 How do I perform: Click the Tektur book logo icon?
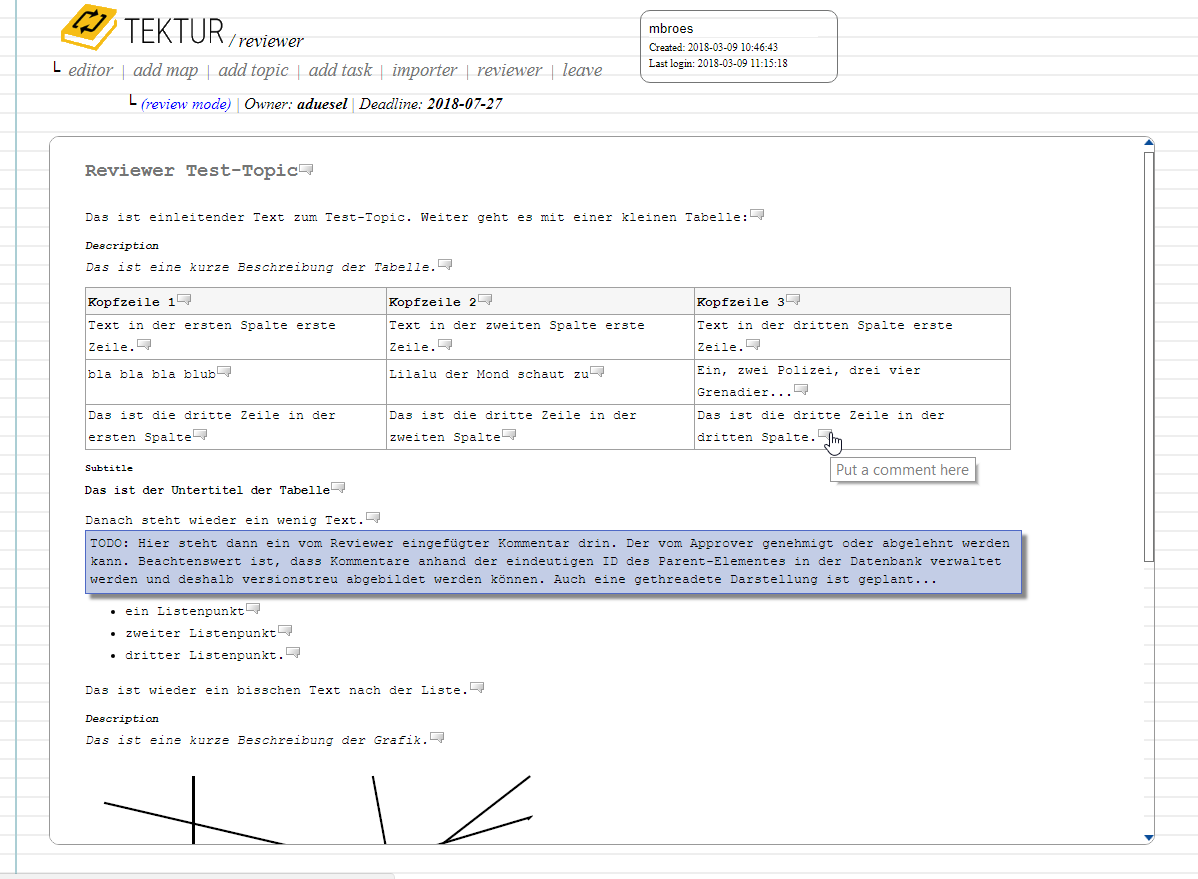point(89,27)
